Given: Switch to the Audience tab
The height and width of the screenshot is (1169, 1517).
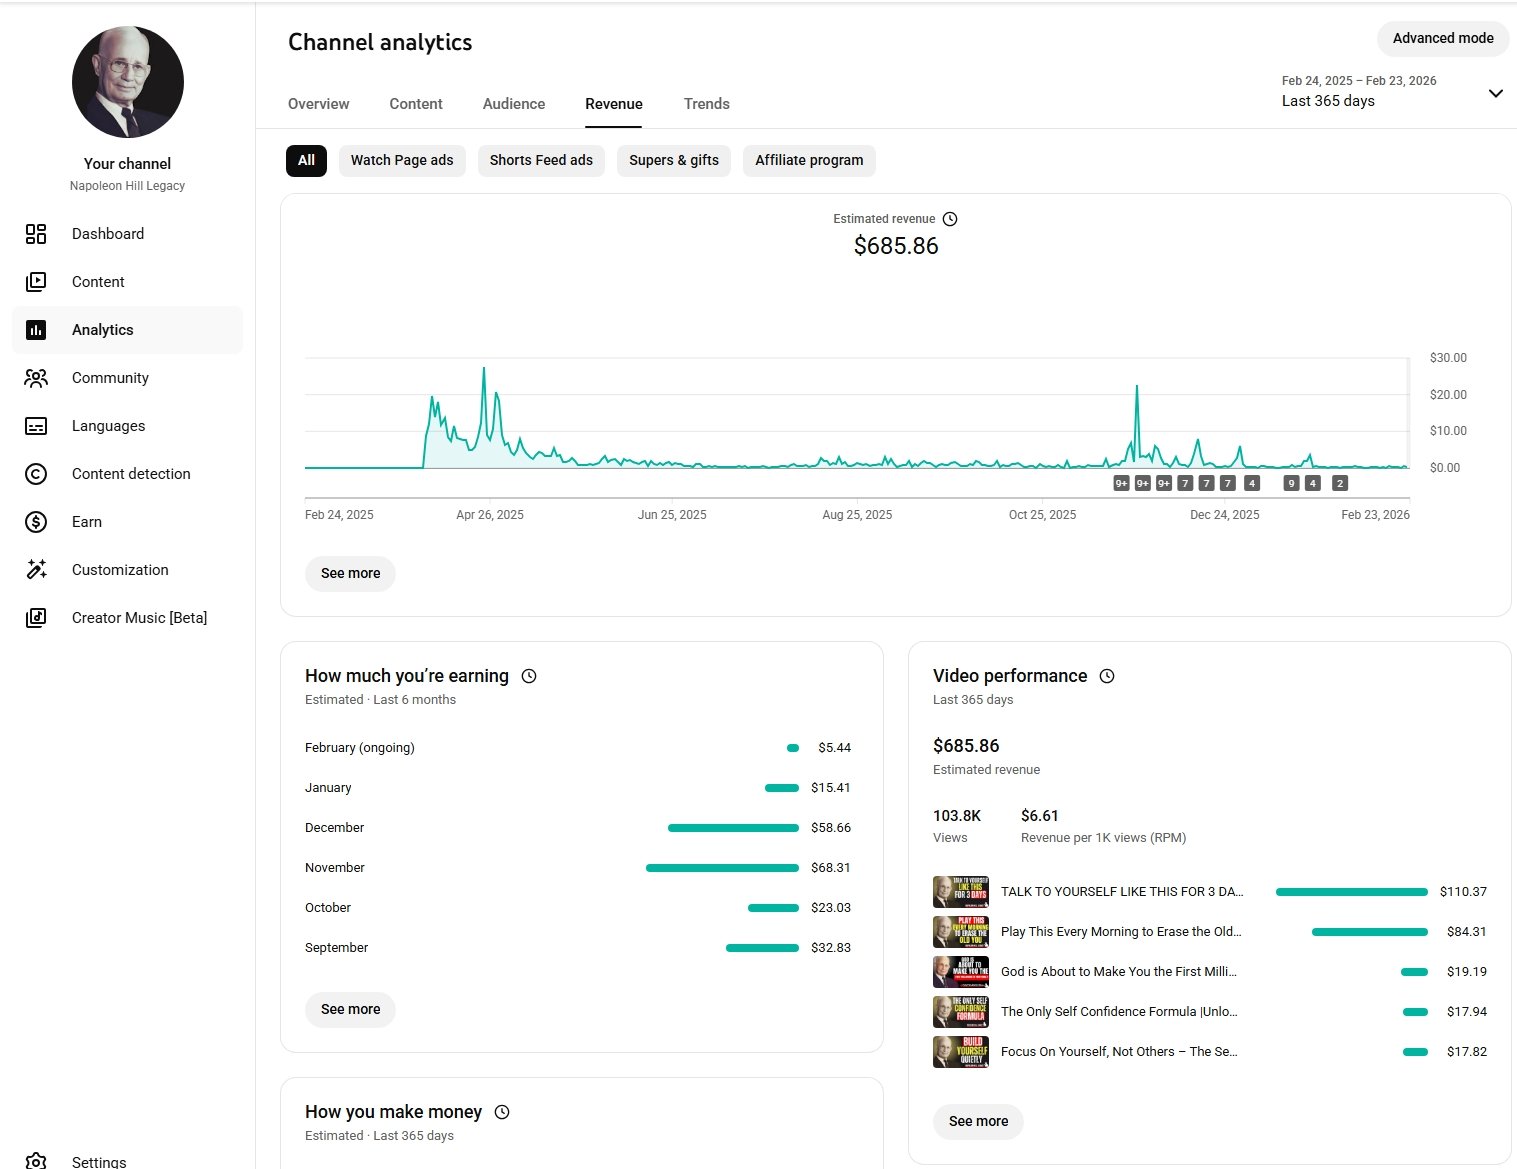Looking at the screenshot, I should tap(514, 104).
